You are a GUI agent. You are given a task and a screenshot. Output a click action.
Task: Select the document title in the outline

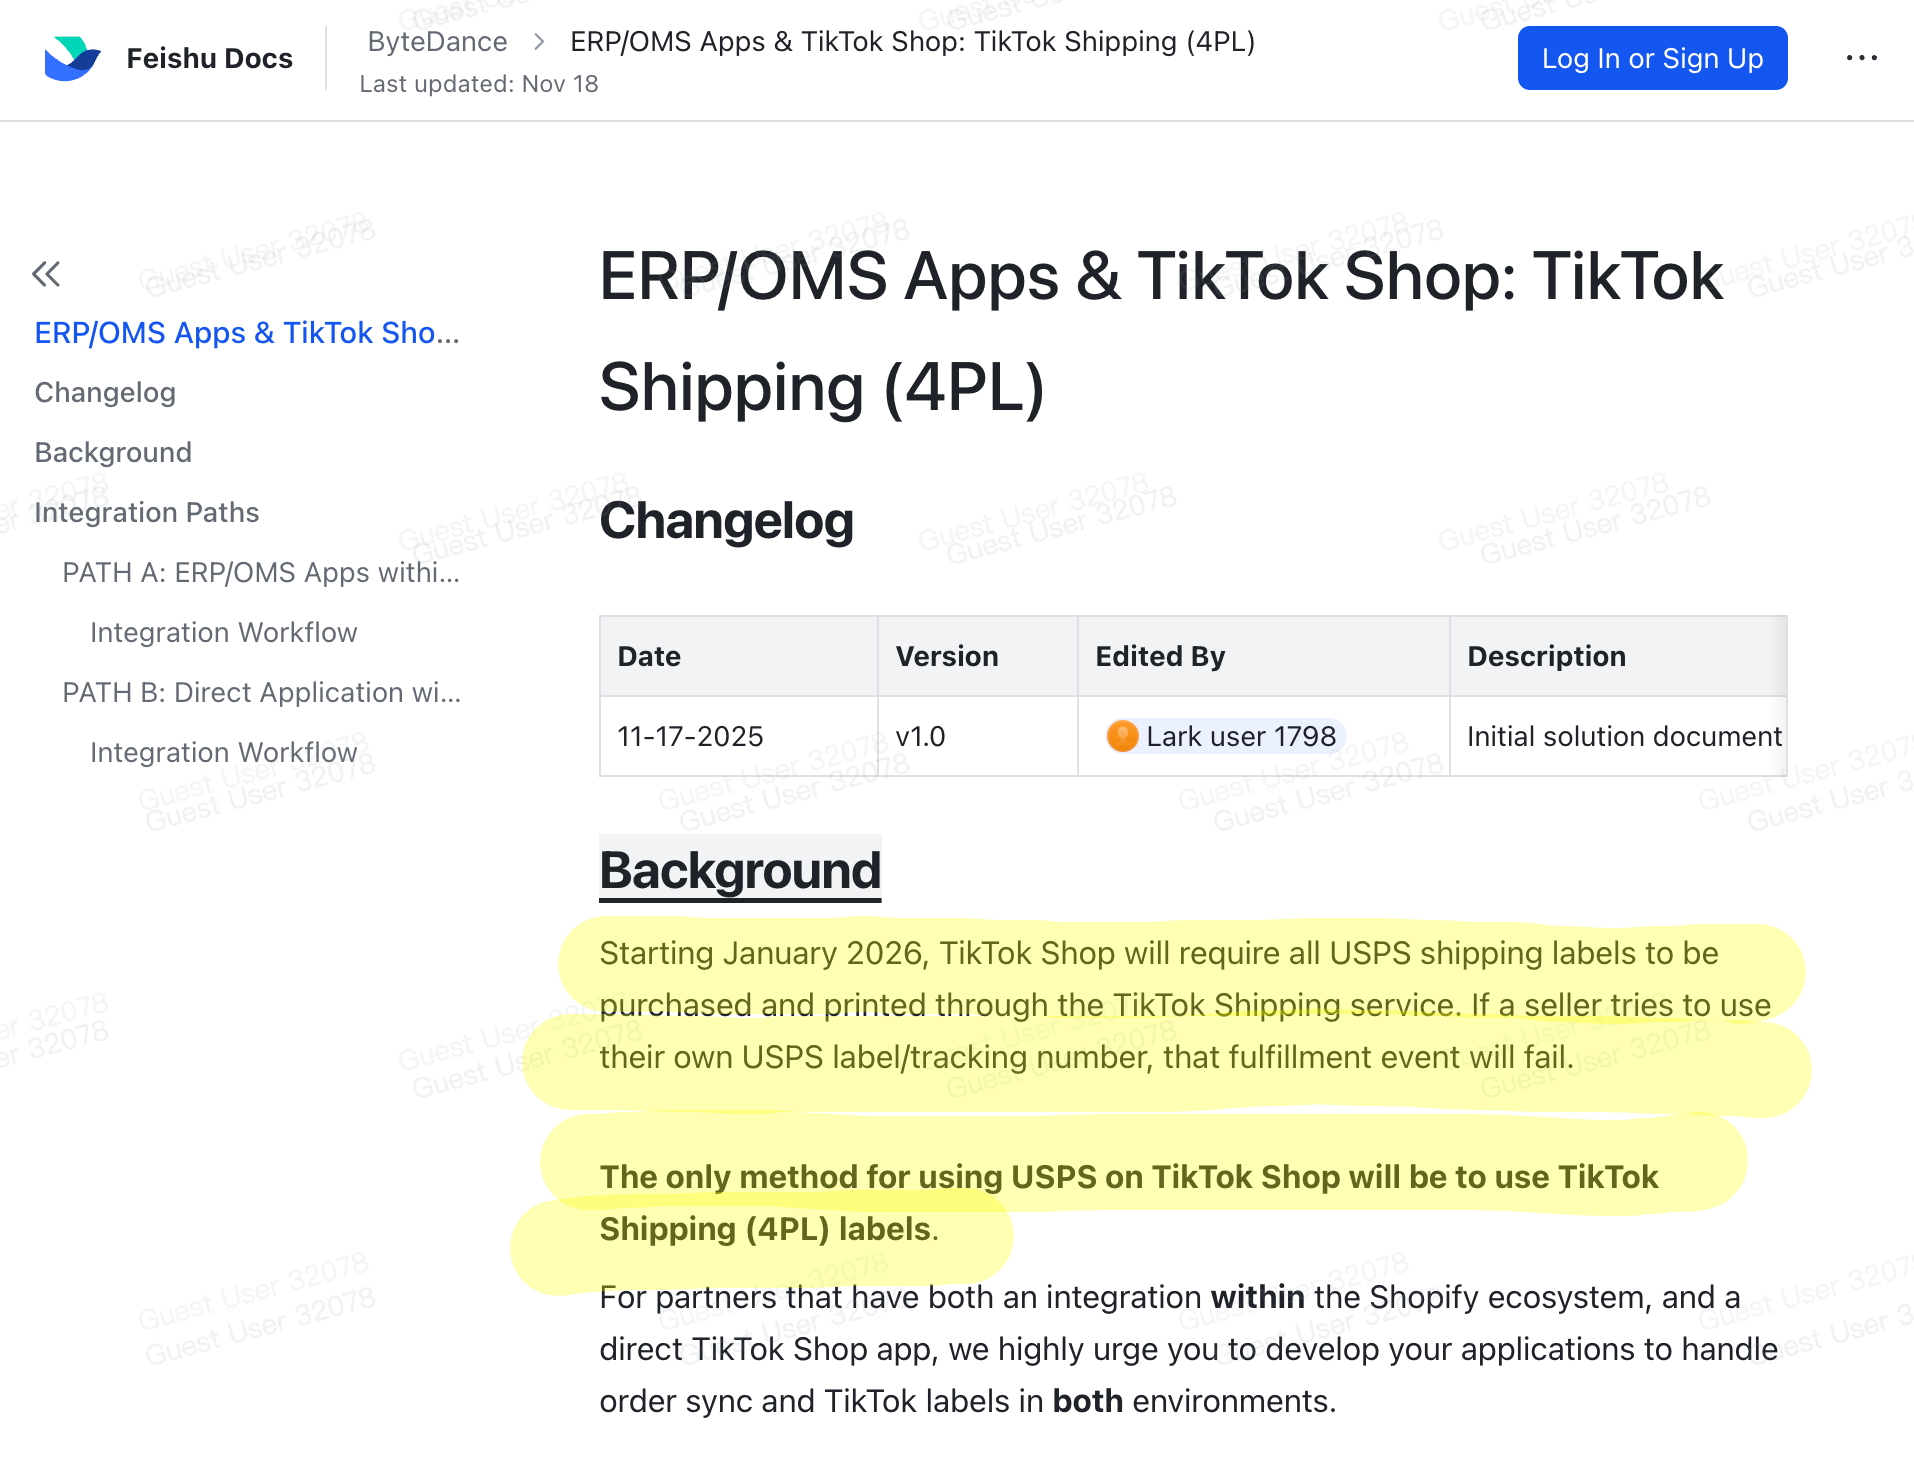pyautogui.click(x=247, y=333)
